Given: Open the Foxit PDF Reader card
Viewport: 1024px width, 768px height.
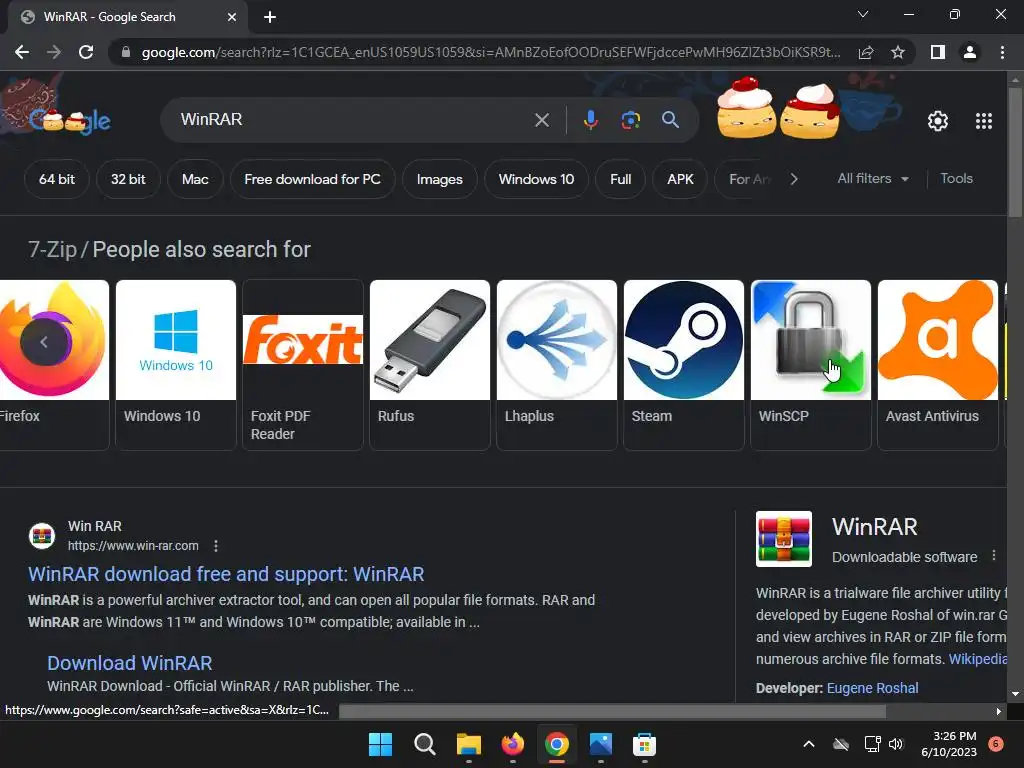Looking at the screenshot, I should 302,364.
